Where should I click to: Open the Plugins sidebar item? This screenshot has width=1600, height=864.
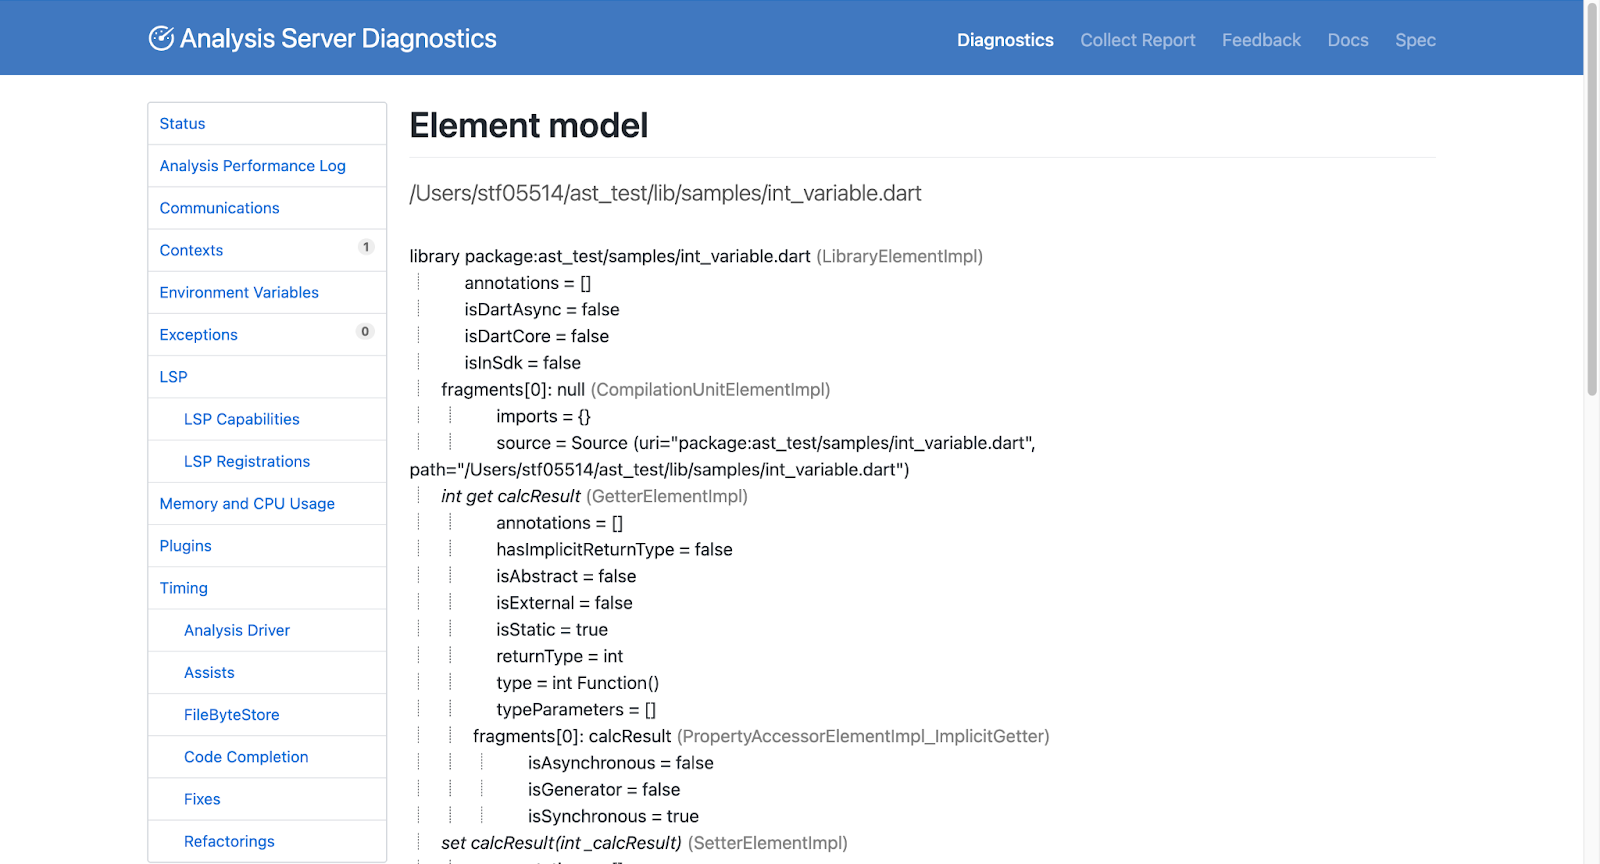click(x=185, y=546)
